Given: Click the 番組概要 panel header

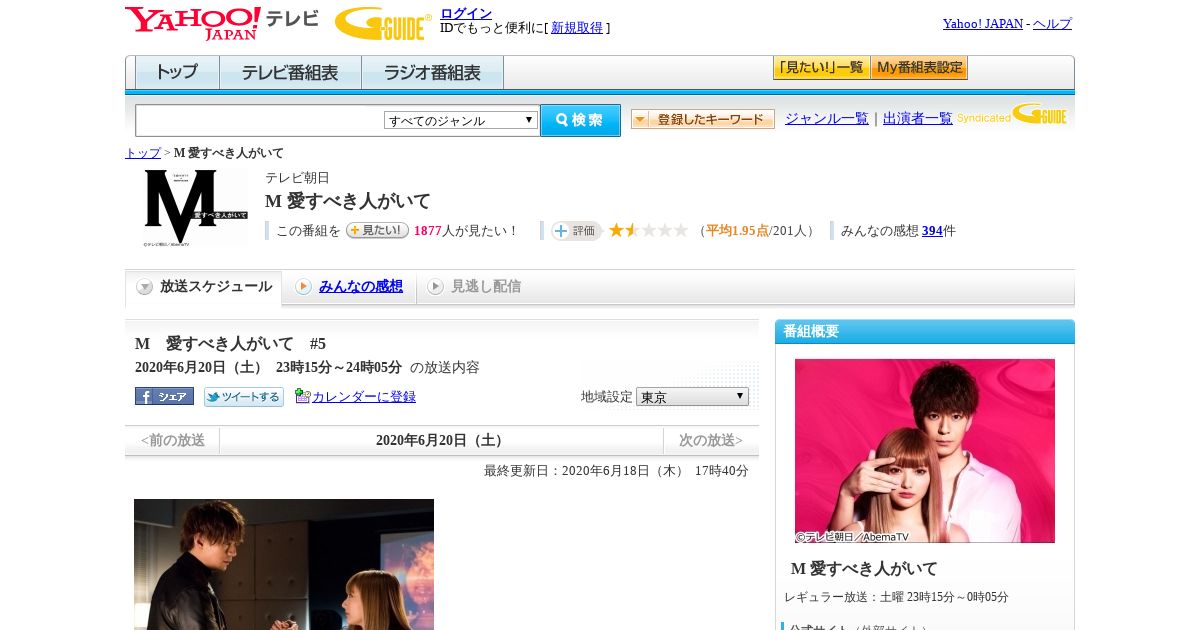Looking at the screenshot, I should click(925, 331).
